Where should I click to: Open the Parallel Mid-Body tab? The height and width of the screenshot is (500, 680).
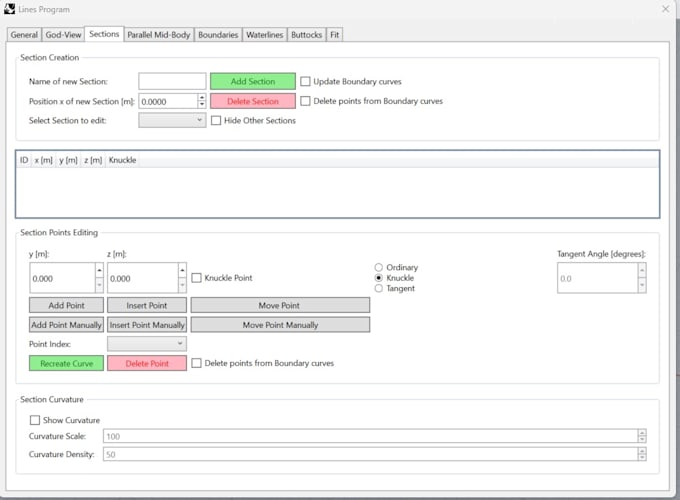pyautogui.click(x=159, y=35)
